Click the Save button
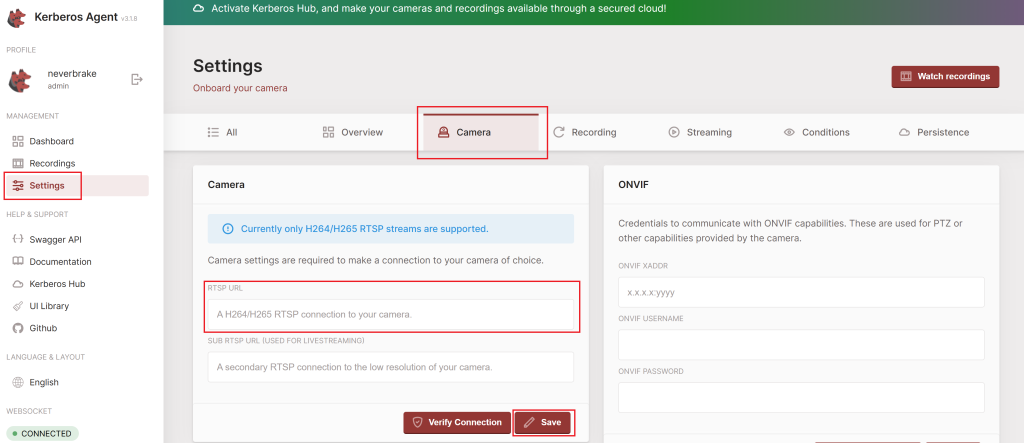Image resolution: width=1024 pixels, height=443 pixels. (x=543, y=422)
